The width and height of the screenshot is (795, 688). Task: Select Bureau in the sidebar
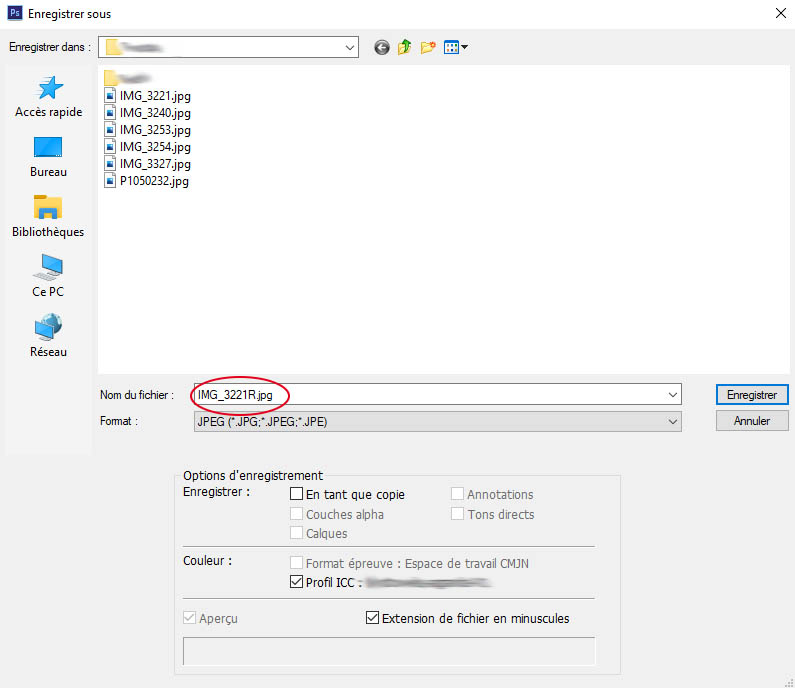coord(48,156)
